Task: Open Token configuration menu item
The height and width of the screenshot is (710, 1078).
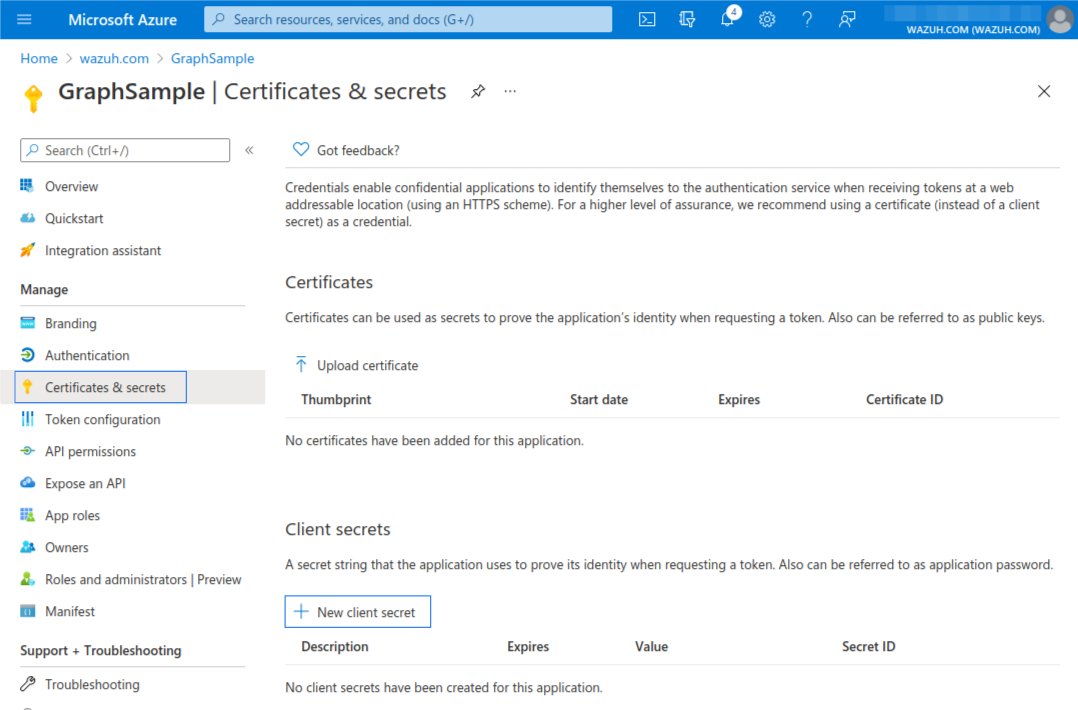Action: point(102,419)
